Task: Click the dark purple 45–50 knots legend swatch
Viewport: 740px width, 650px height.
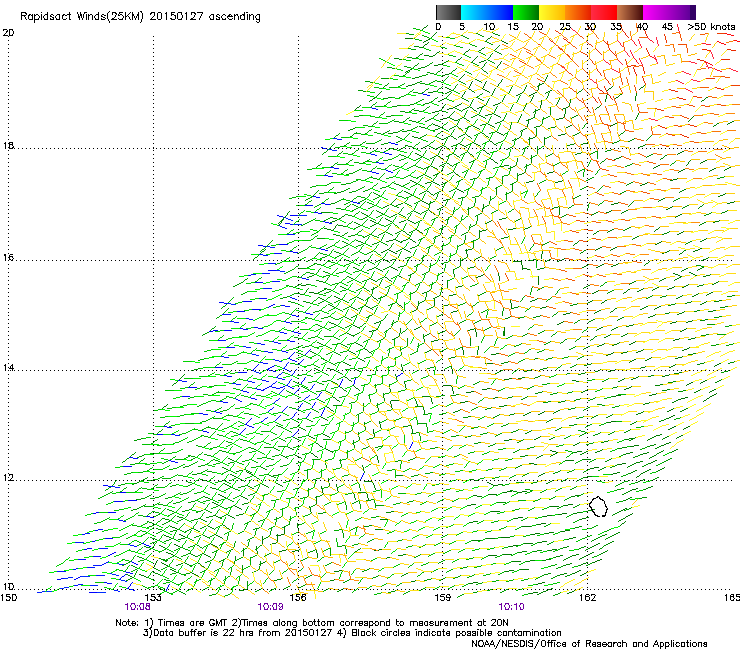Action: click(x=682, y=12)
